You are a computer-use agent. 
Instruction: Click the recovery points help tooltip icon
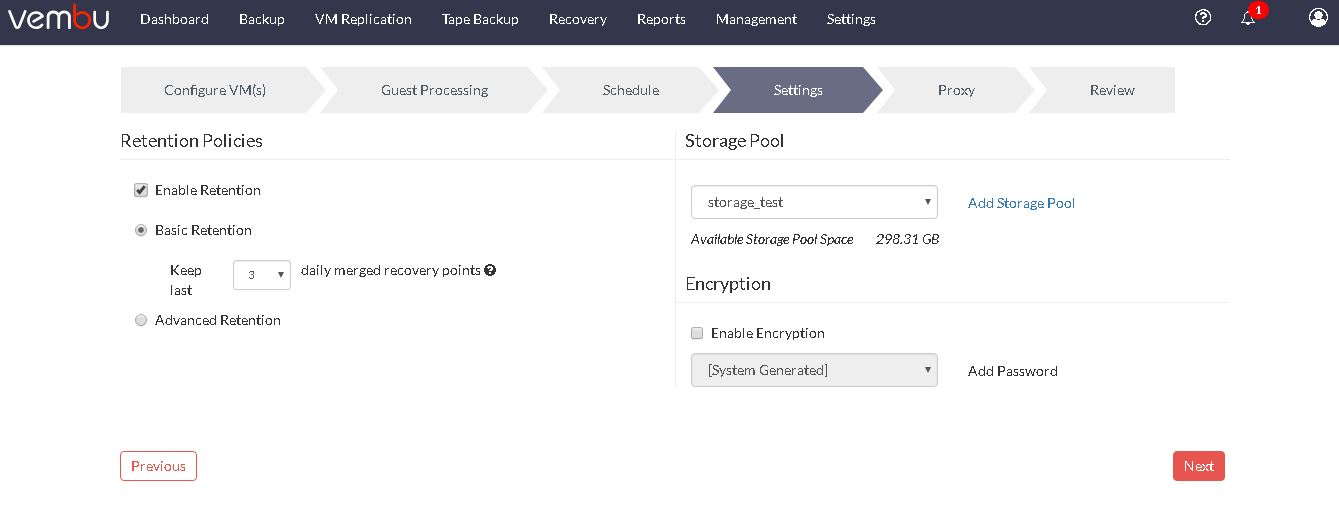[x=490, y=270]
